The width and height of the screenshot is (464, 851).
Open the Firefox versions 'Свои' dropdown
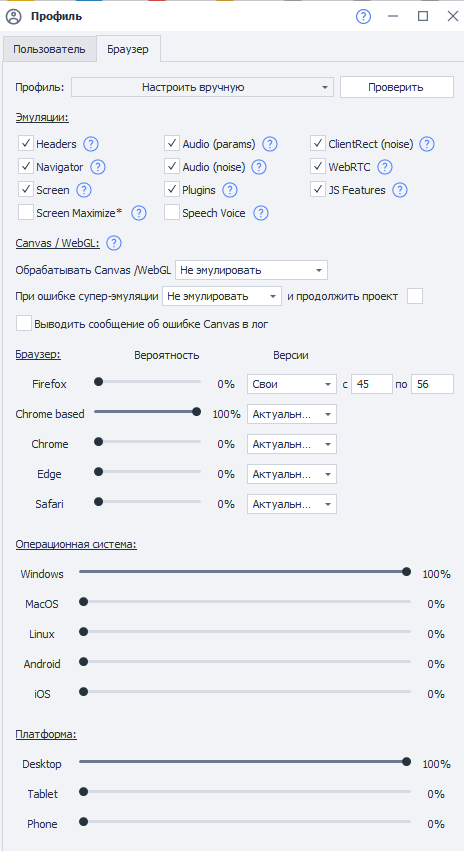pyautogui.click(x=291, y=384)
